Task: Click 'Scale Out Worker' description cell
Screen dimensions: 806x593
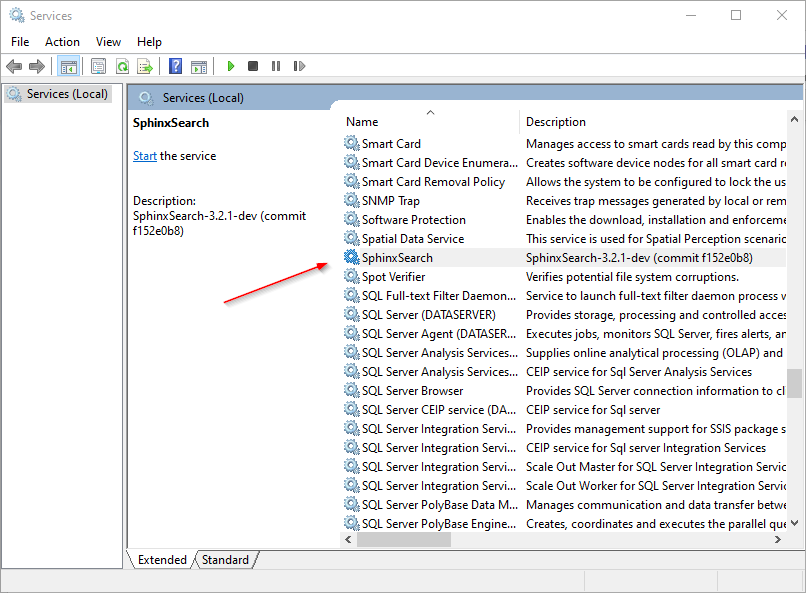Action: pos(656,486)
